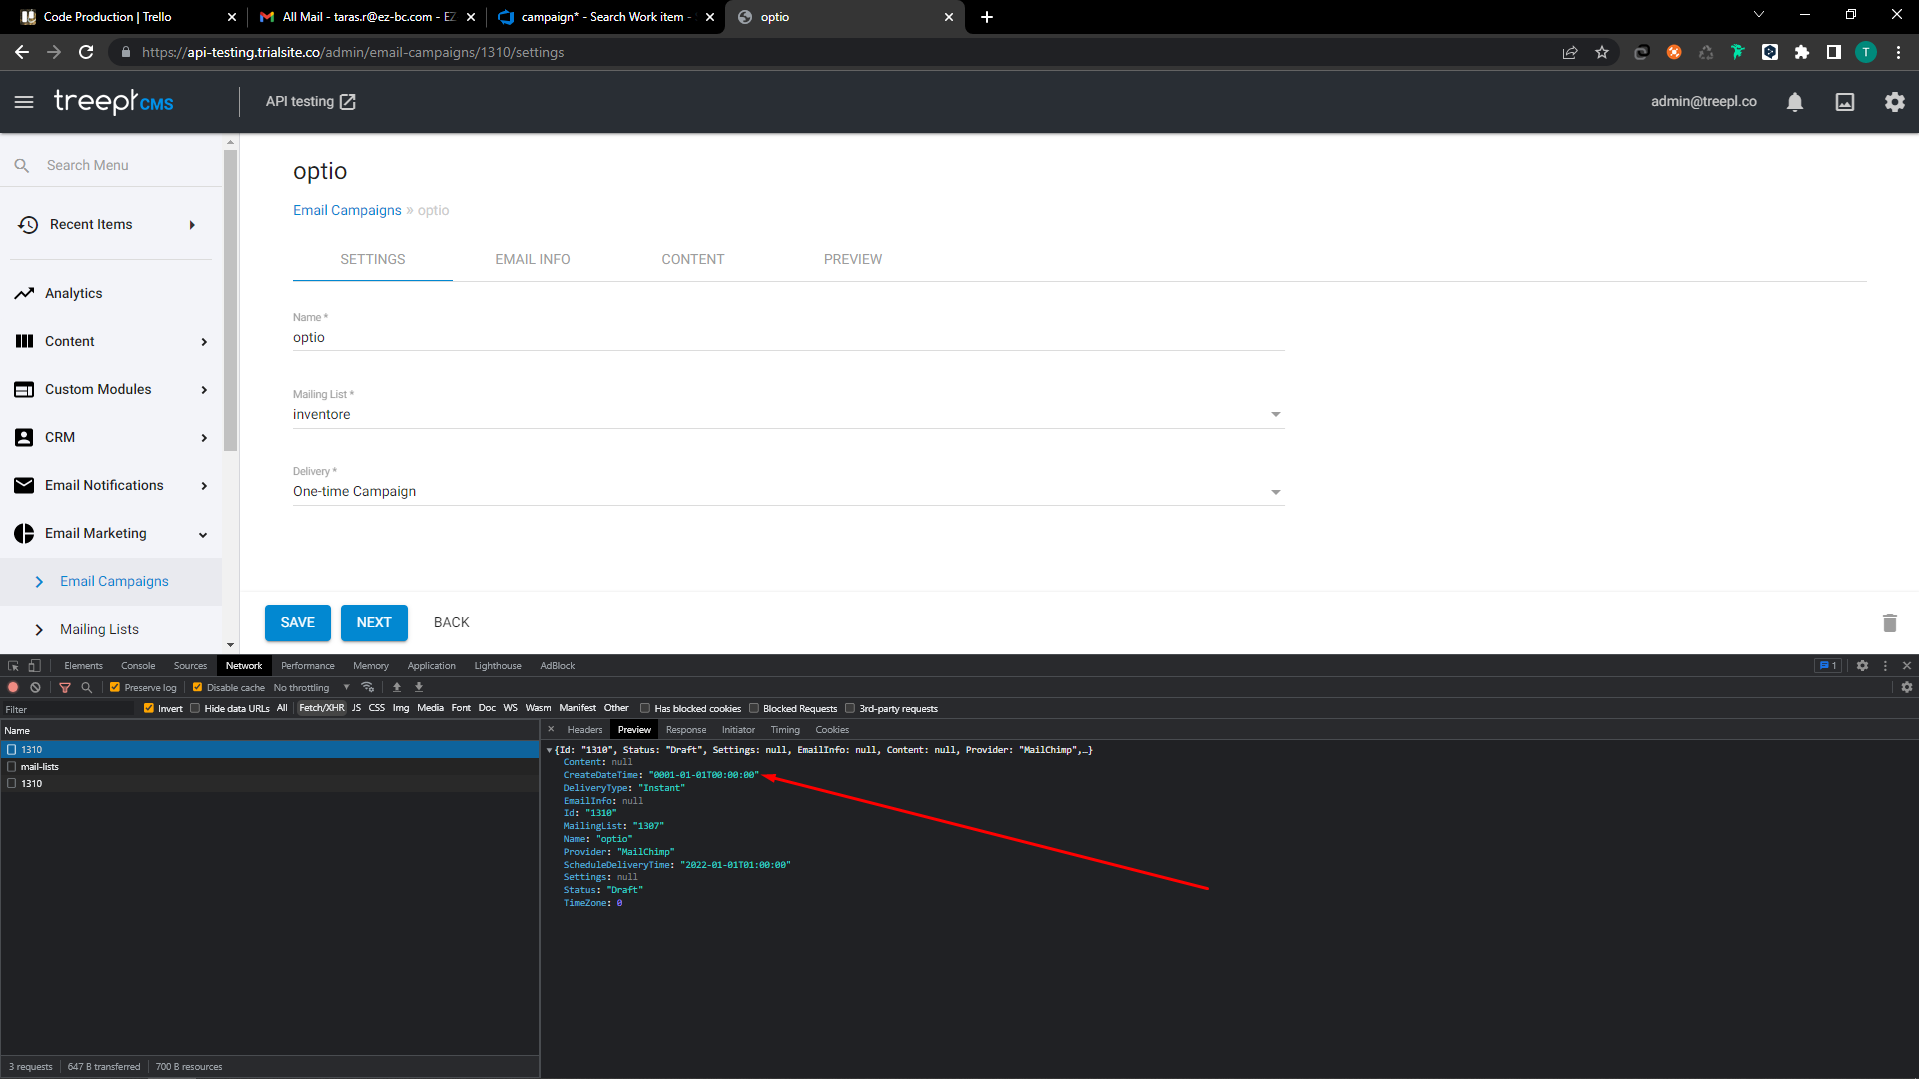Close the request details pane
Viewport: 1919px width, 1079px height.
[x=551, y=730]
